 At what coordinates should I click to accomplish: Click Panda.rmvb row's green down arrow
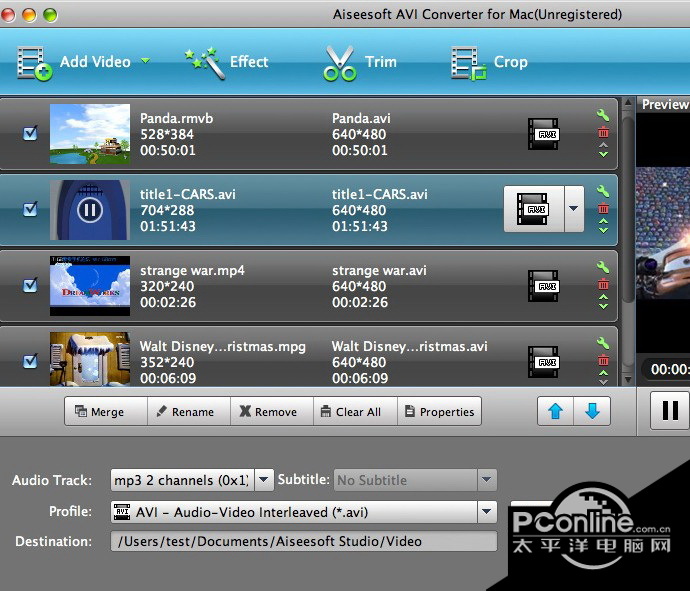603,154
